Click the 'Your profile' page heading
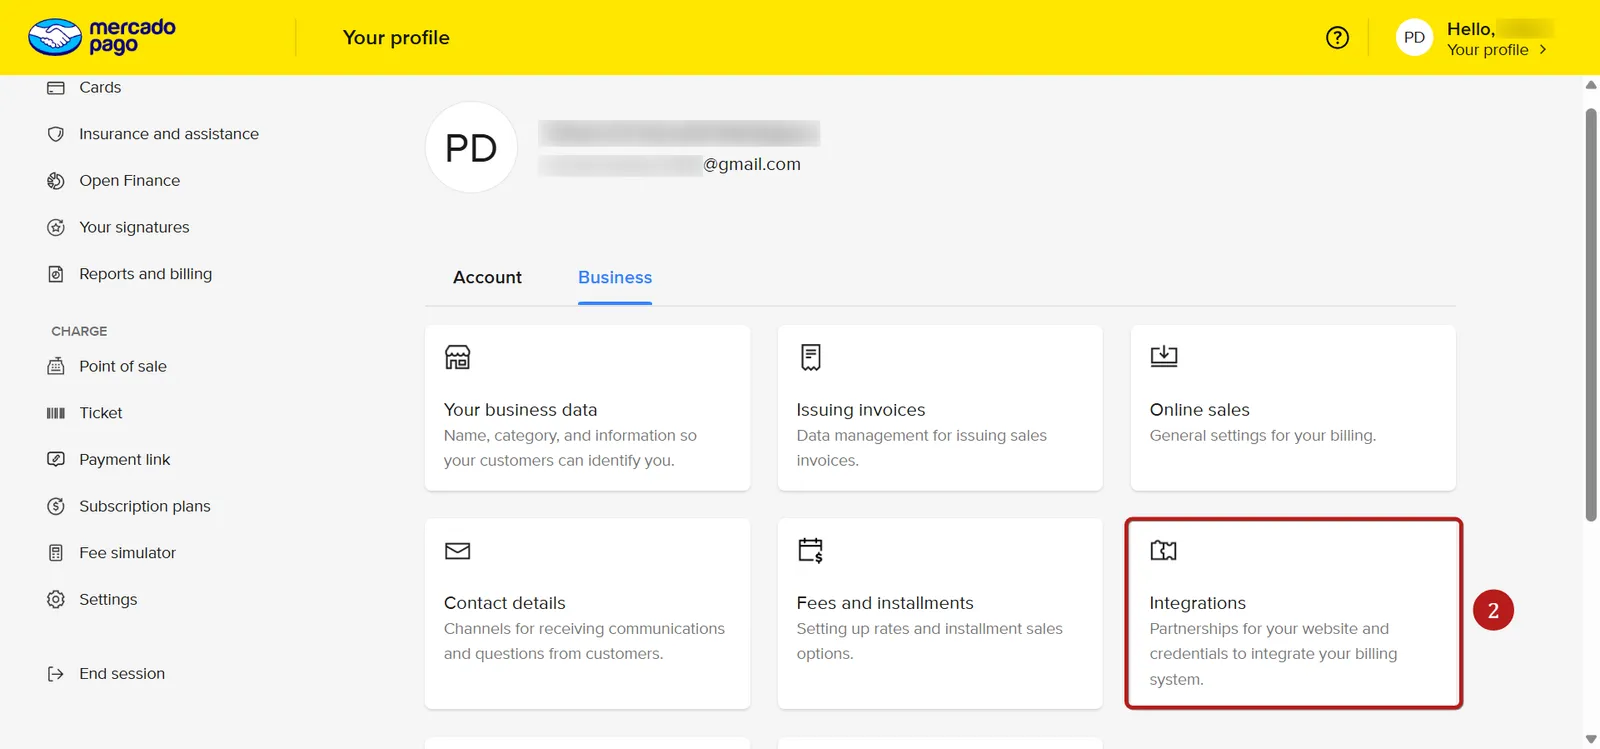The width and height of the screenshot is (1600, 749). tap(396, 38)
